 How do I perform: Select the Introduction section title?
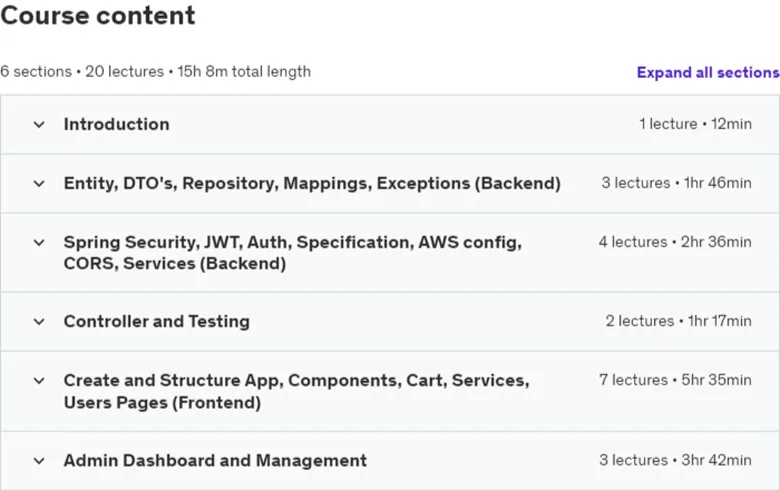pos(116,124)
